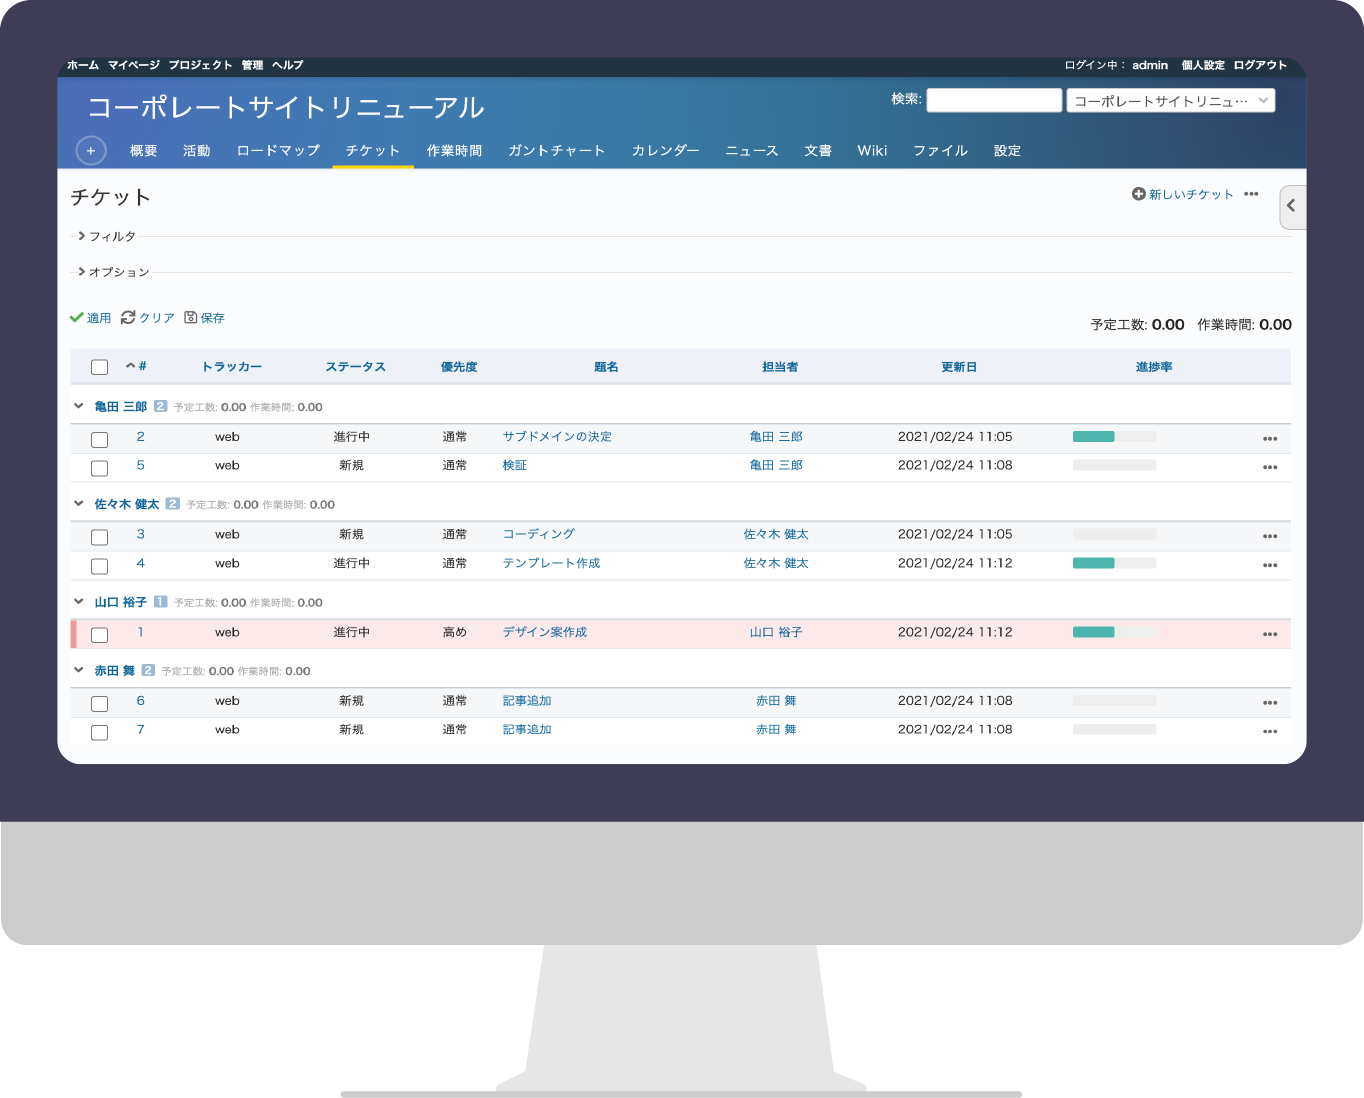Expand the フィルタ section
Image resolution: width=1364 pixels, height=1098 pixels.
coord(107,236)
